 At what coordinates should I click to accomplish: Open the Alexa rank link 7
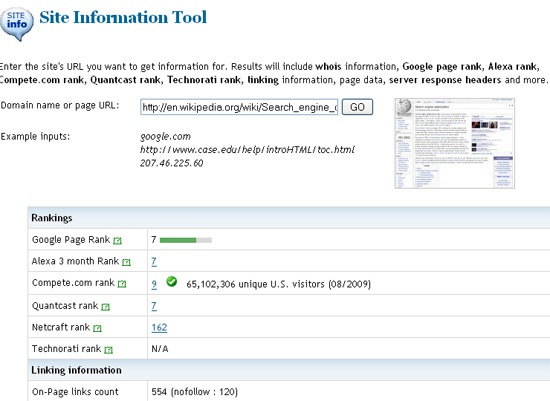pos(154,261)
